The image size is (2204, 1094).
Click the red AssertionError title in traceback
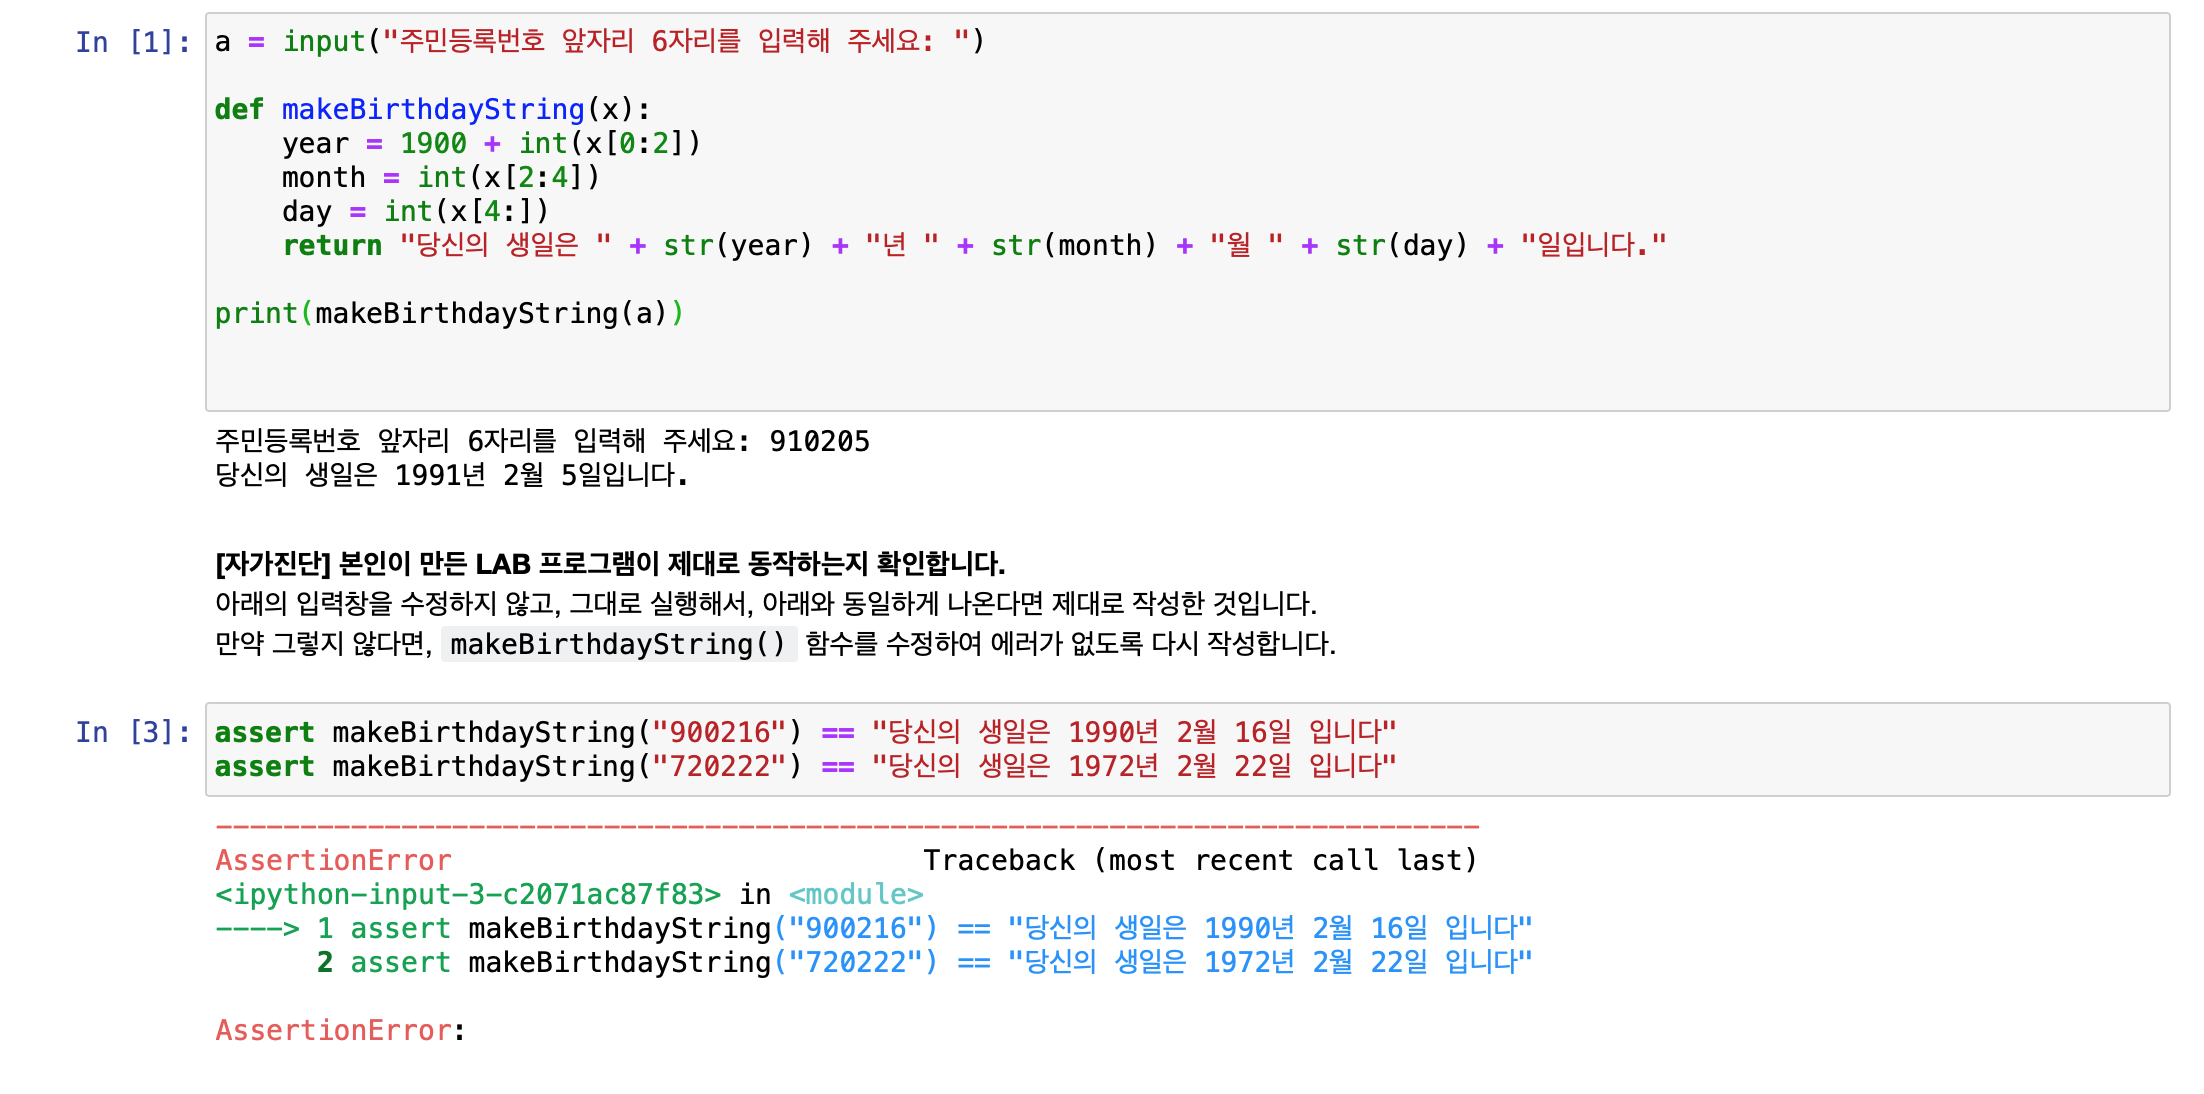(x=334, y=861)
